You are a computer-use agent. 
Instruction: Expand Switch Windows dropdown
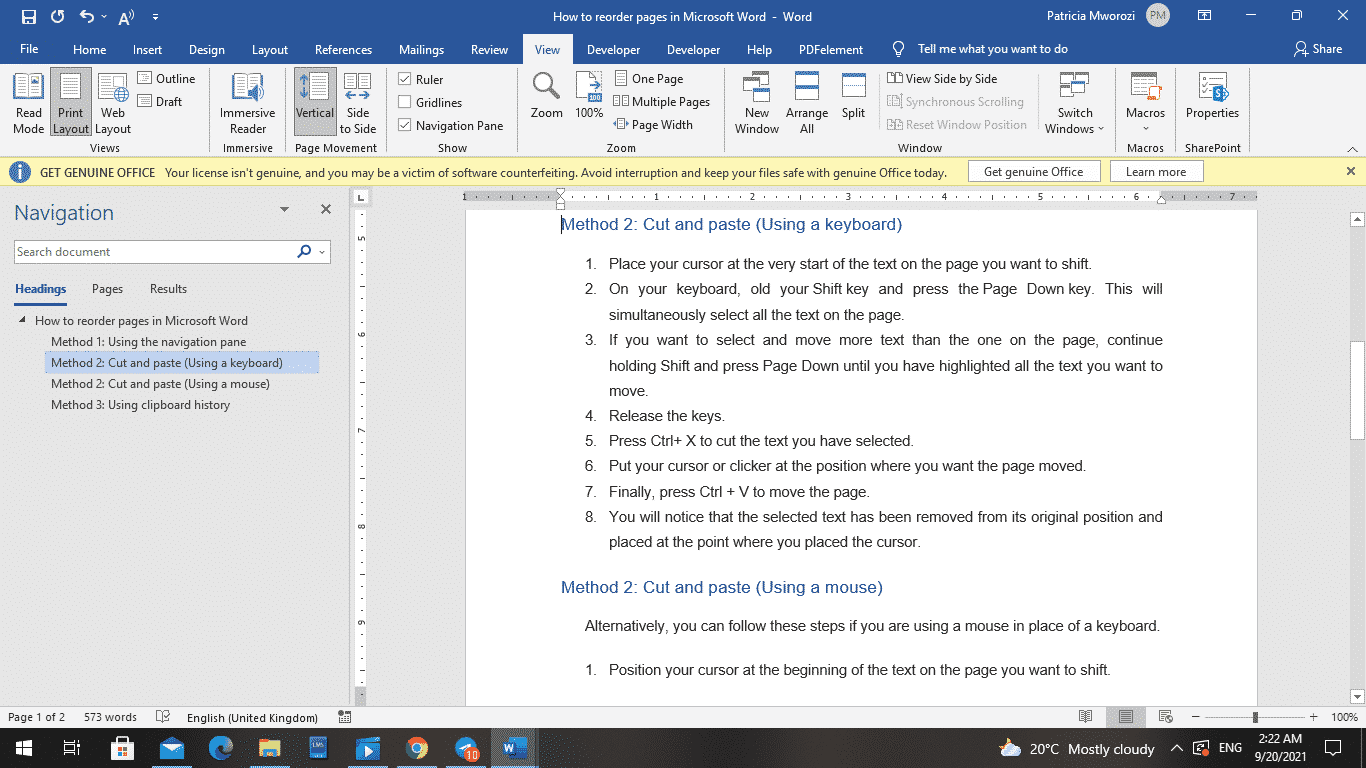click(x=1101, y=129)
